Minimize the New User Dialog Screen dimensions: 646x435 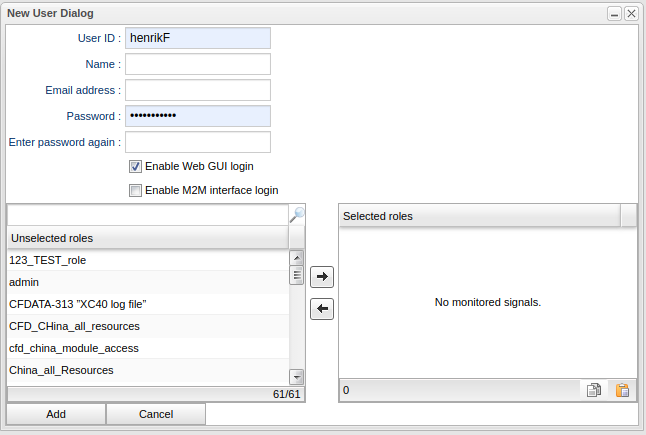pos(615,13)
